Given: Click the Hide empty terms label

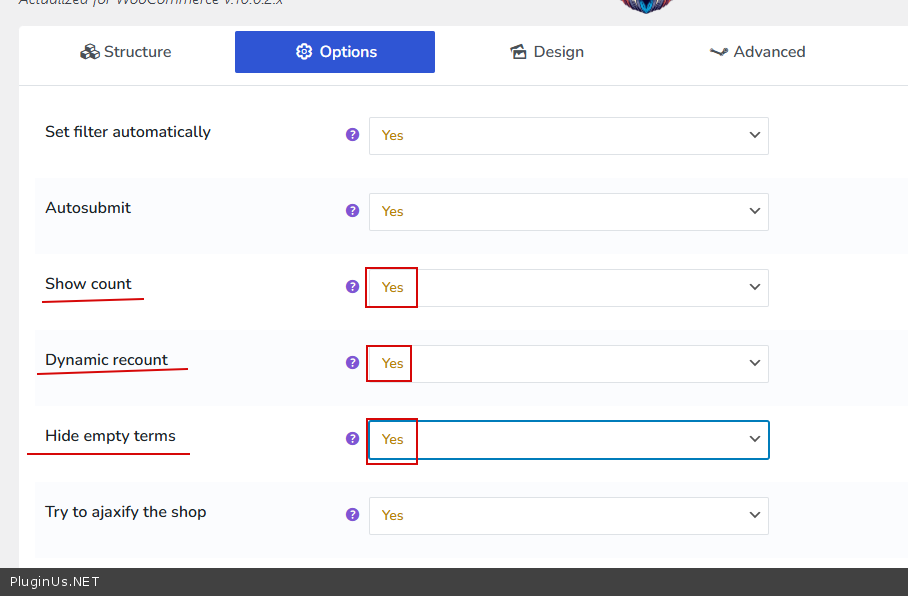Looking at the screenshot, I should (110, 436).
